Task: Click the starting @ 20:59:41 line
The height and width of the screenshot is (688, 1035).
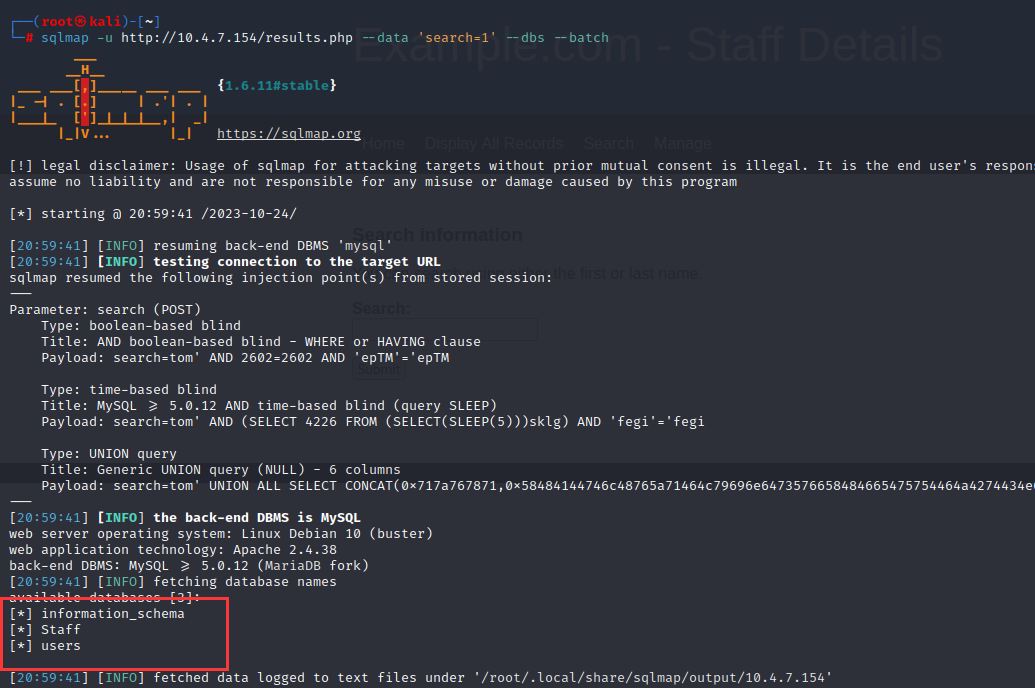Action: (153, 214)
